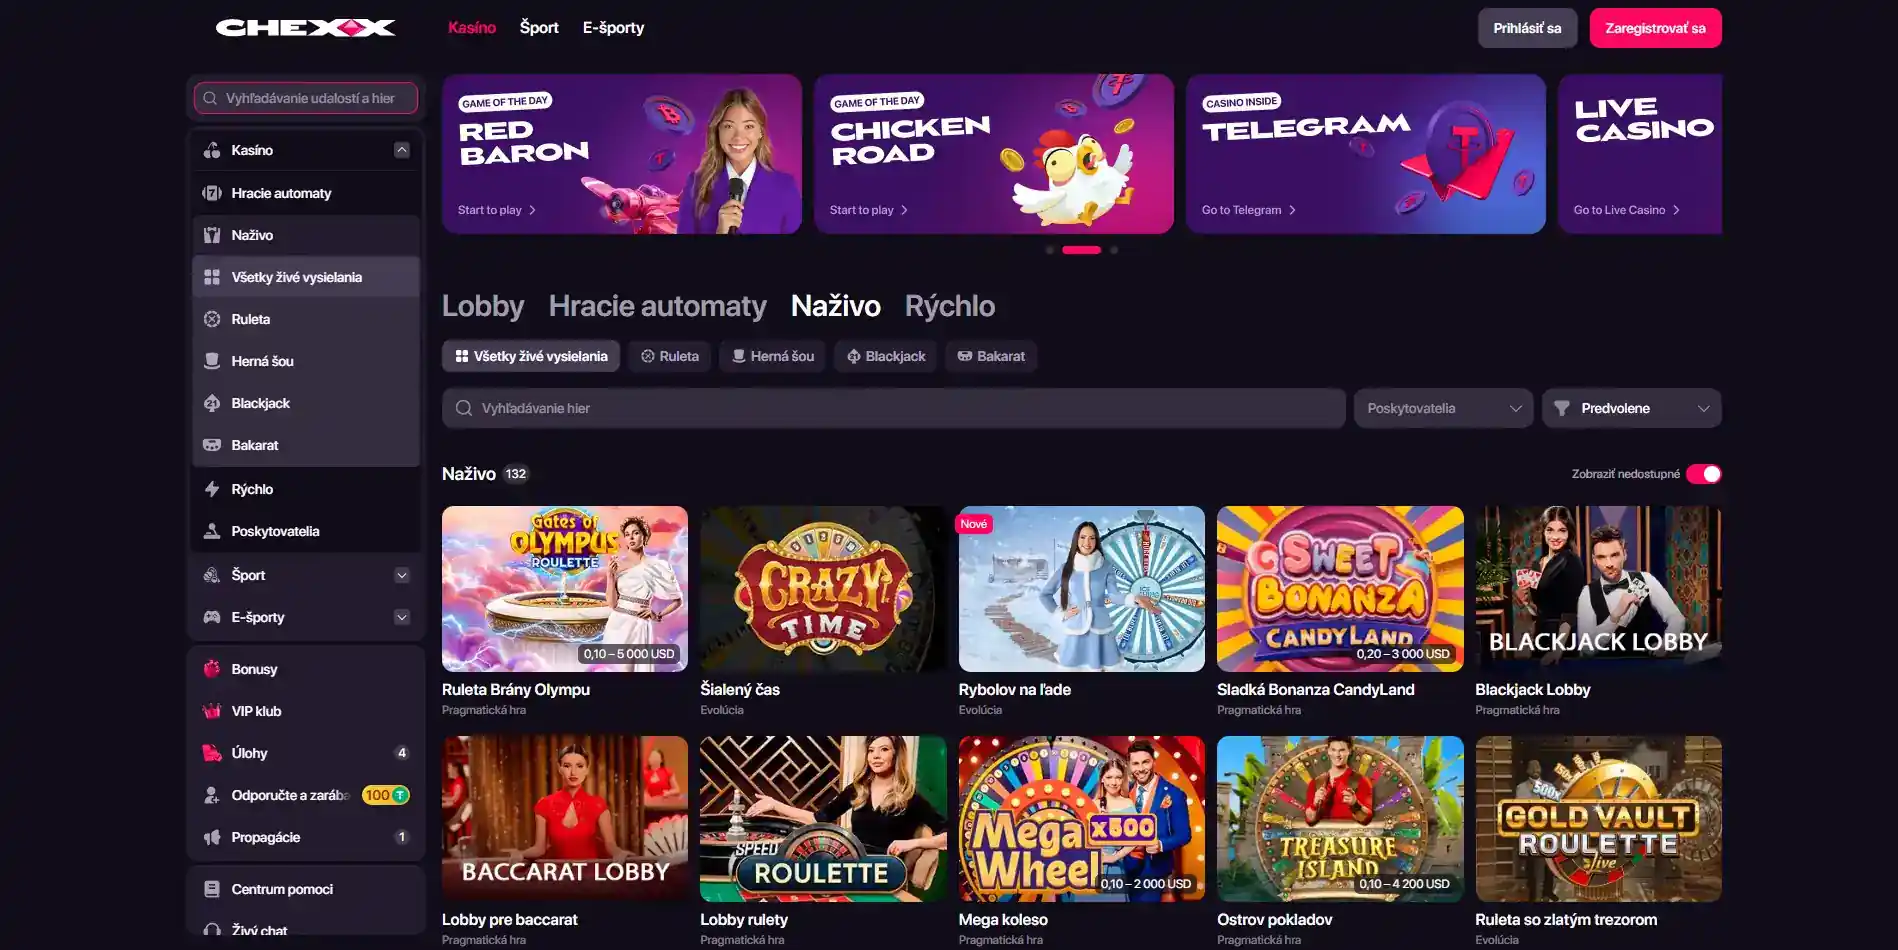Expand the E-športy sidebar section
This screenshot has width=1898, height=950.
click(402, 617)
